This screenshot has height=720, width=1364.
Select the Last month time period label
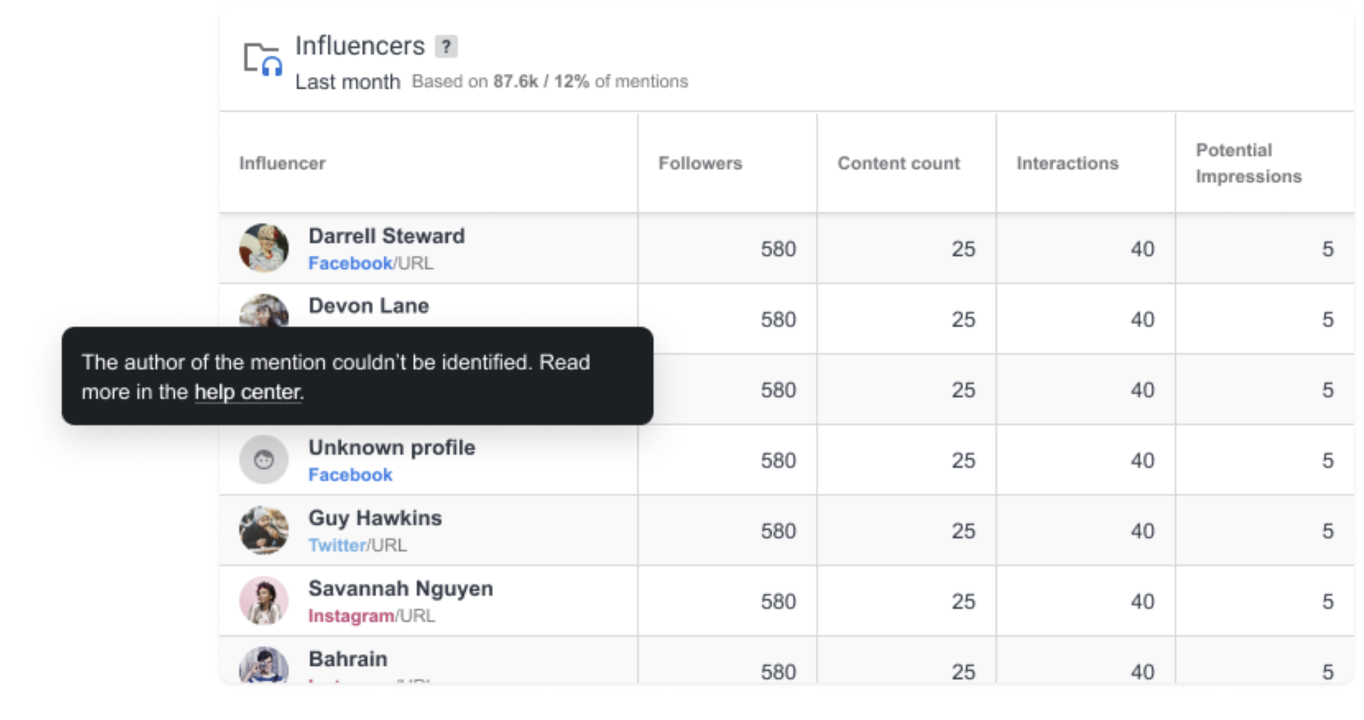(x=345, y=82)
